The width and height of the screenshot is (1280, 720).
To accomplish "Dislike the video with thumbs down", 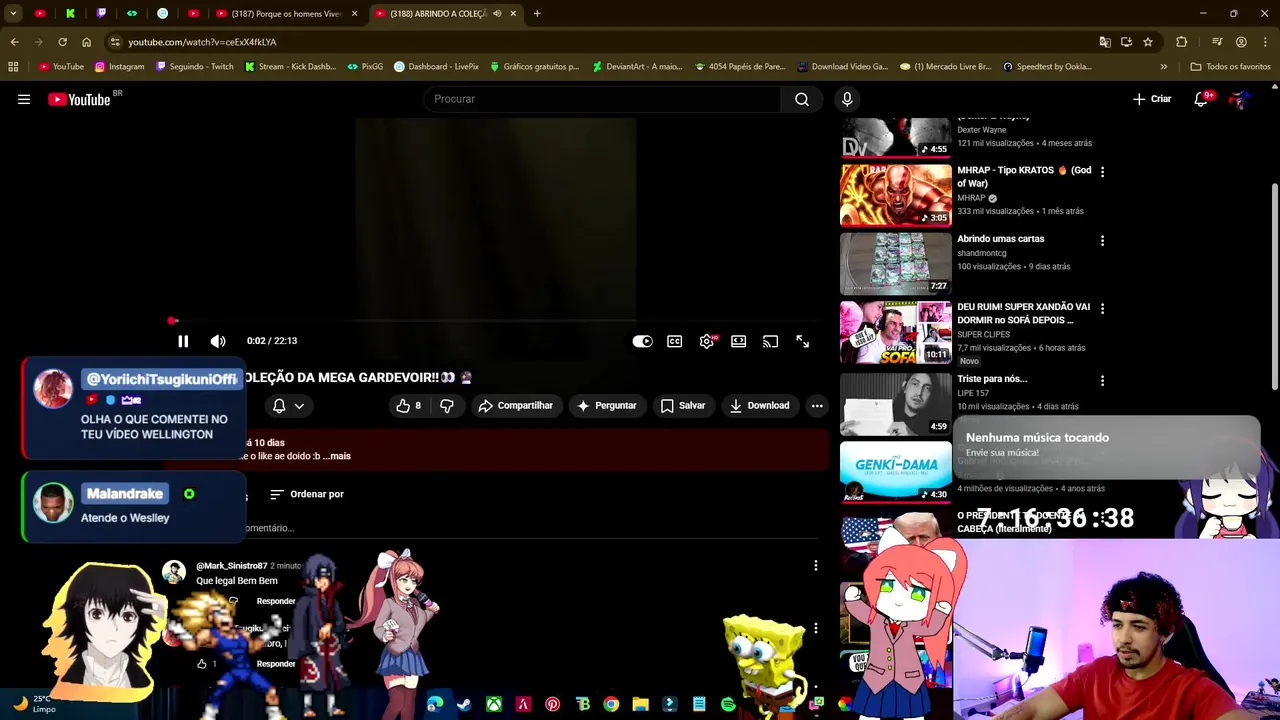I will pos(447,405).
